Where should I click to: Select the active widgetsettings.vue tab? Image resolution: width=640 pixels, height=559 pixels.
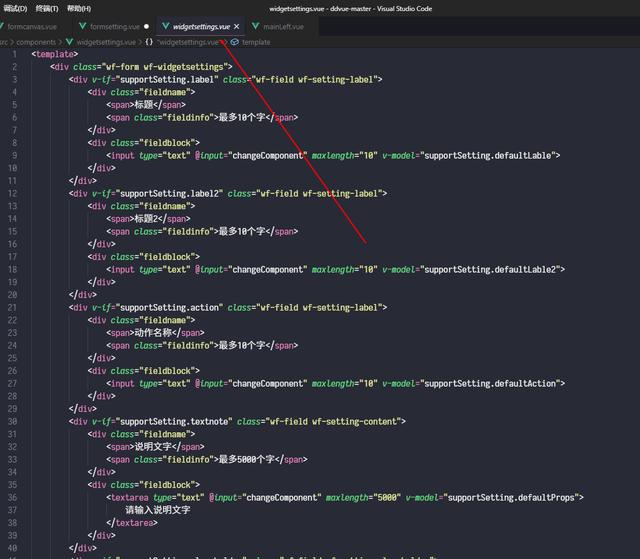(x=201, y=27)
